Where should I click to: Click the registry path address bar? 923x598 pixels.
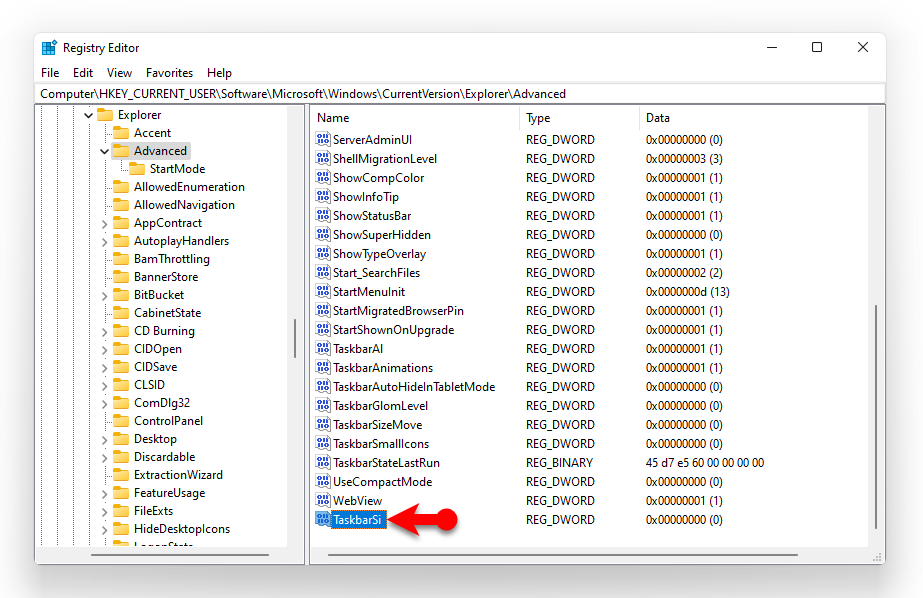[462, 94]
